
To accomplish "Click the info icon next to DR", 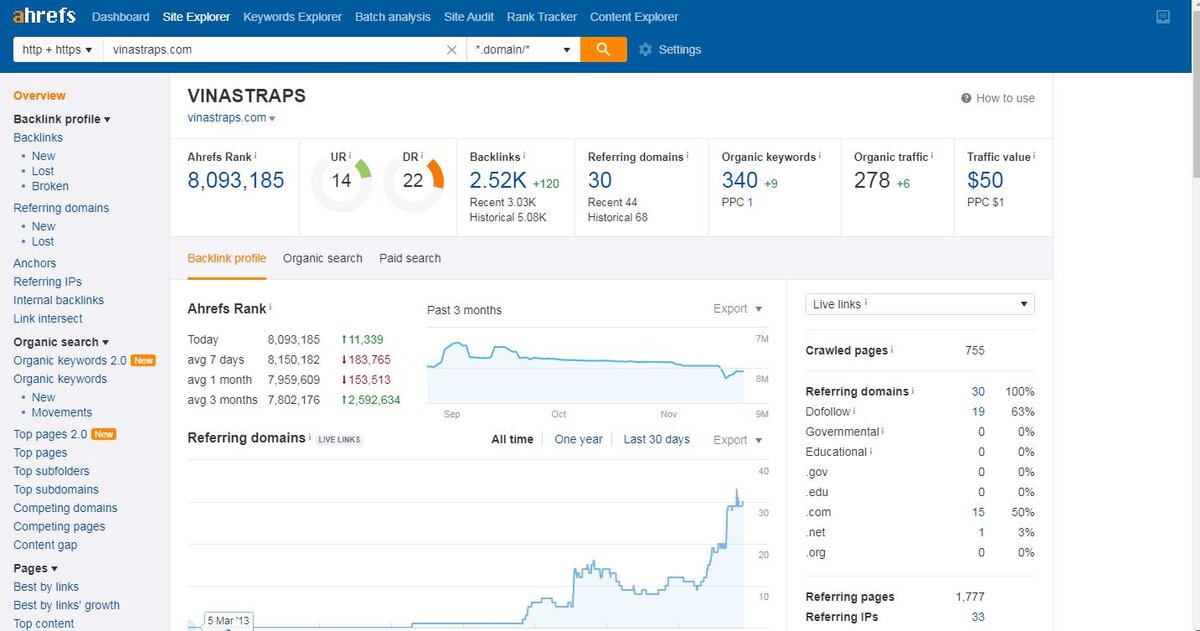I will (424, 155).
